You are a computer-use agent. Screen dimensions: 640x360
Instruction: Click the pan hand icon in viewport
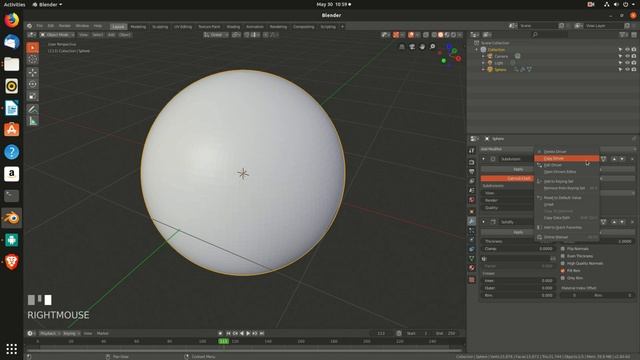click(x=422, y=47)
